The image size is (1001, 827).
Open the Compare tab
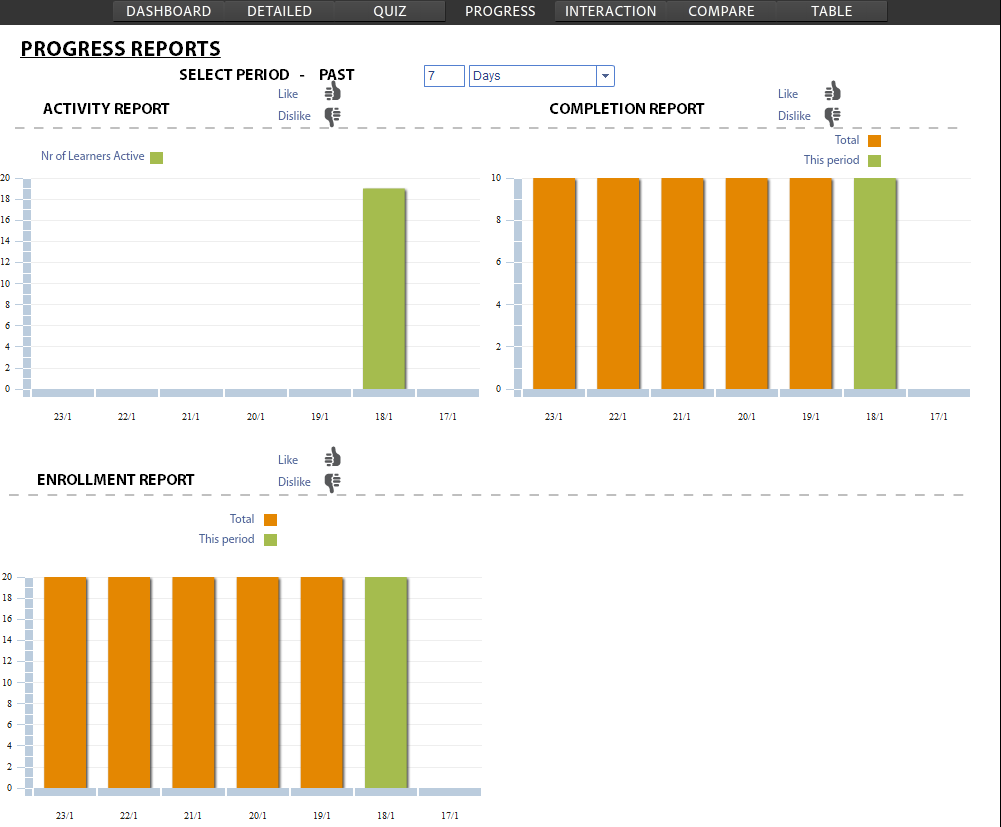[721, 11]
